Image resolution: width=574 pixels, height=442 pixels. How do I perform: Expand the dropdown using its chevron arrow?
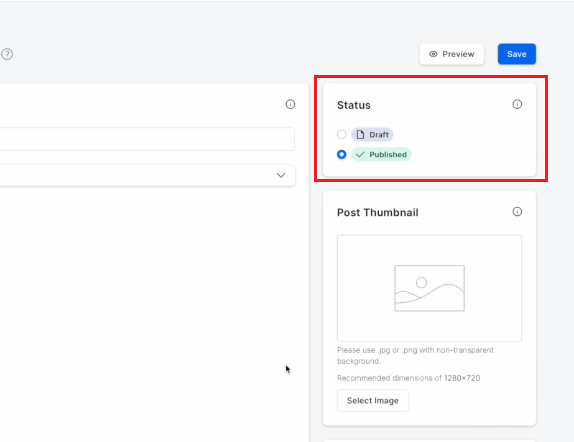point(281,175)
